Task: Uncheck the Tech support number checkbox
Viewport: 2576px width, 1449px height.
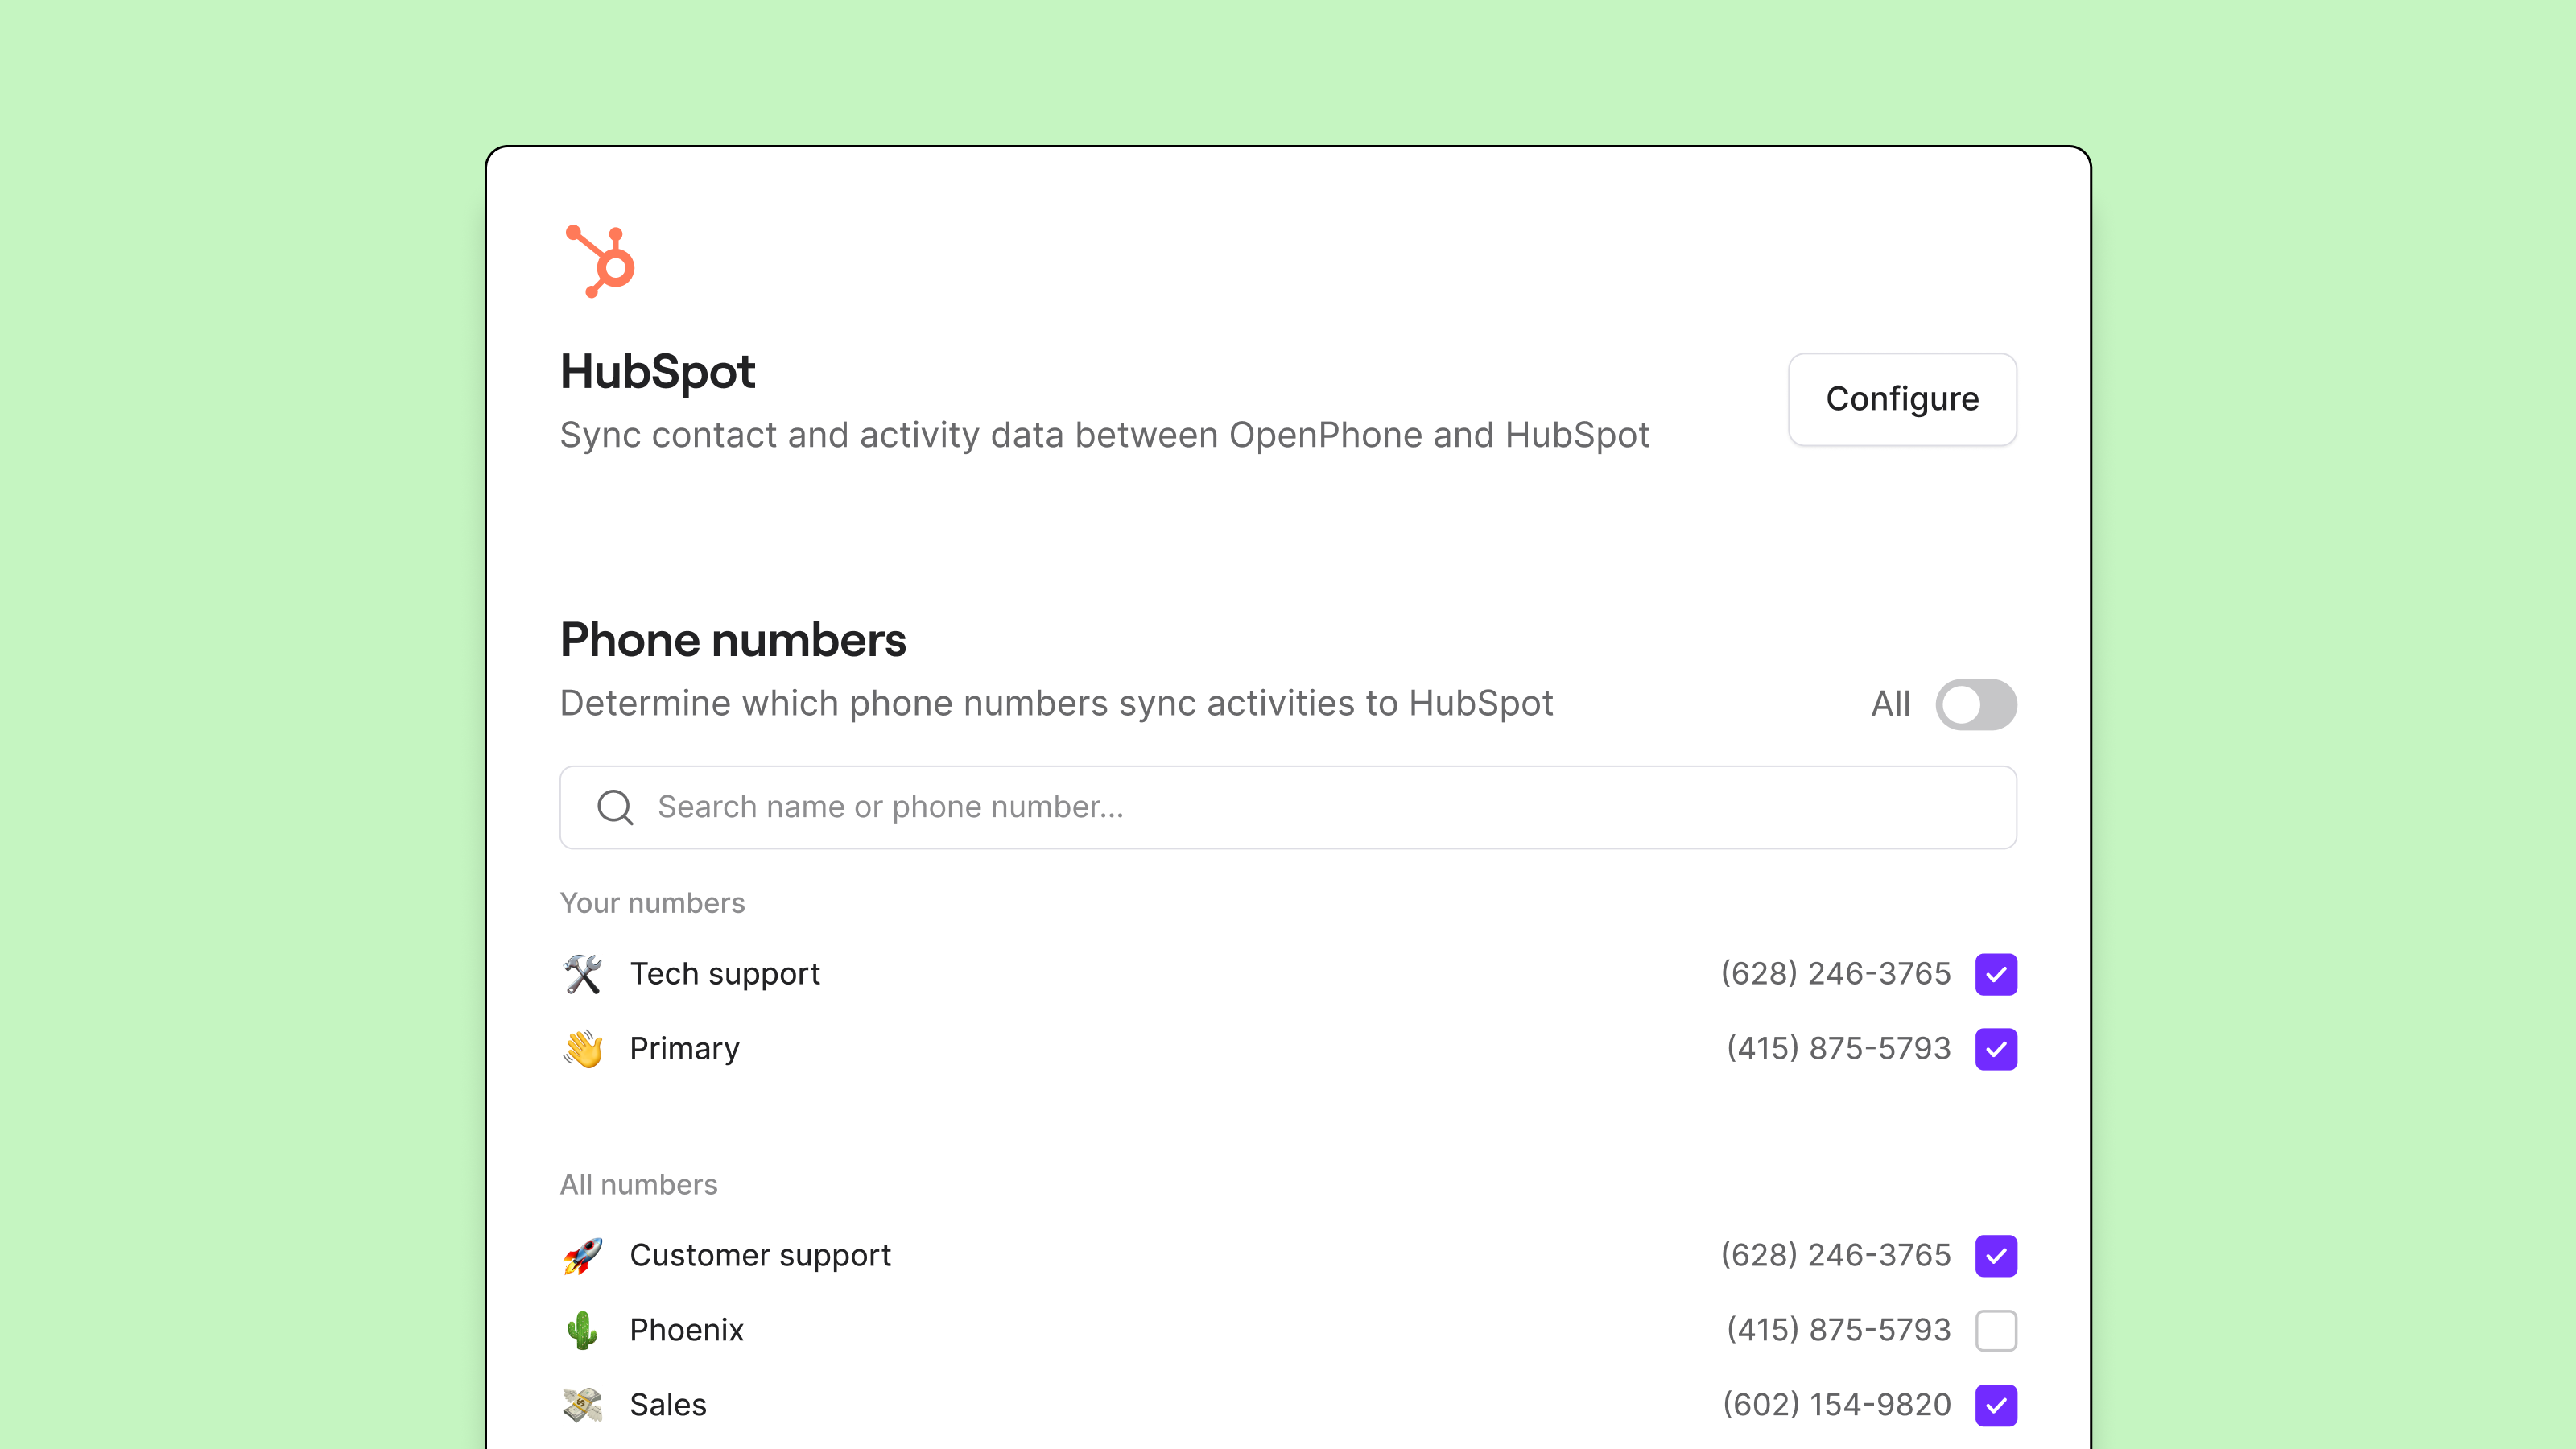Action: 1996,975
